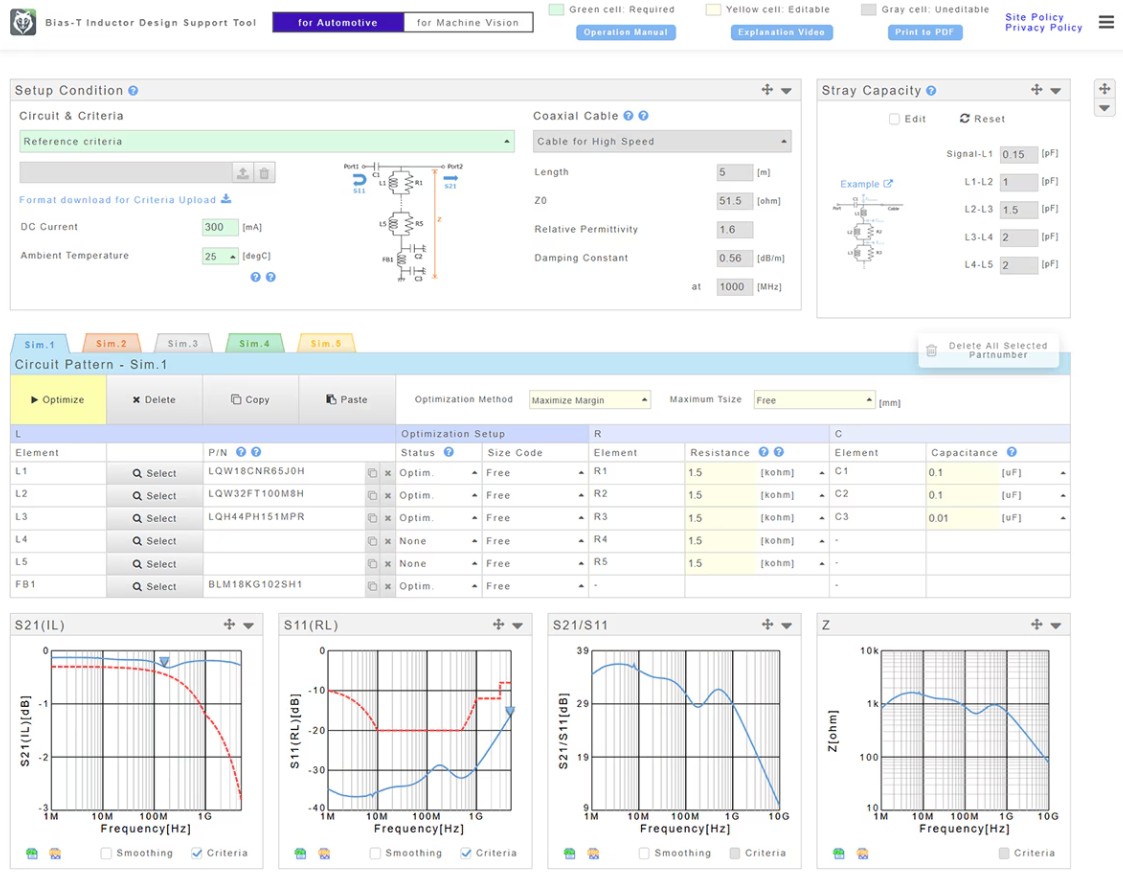
Task: Switch to the Sim.2 tab
Action: [111, 344]
